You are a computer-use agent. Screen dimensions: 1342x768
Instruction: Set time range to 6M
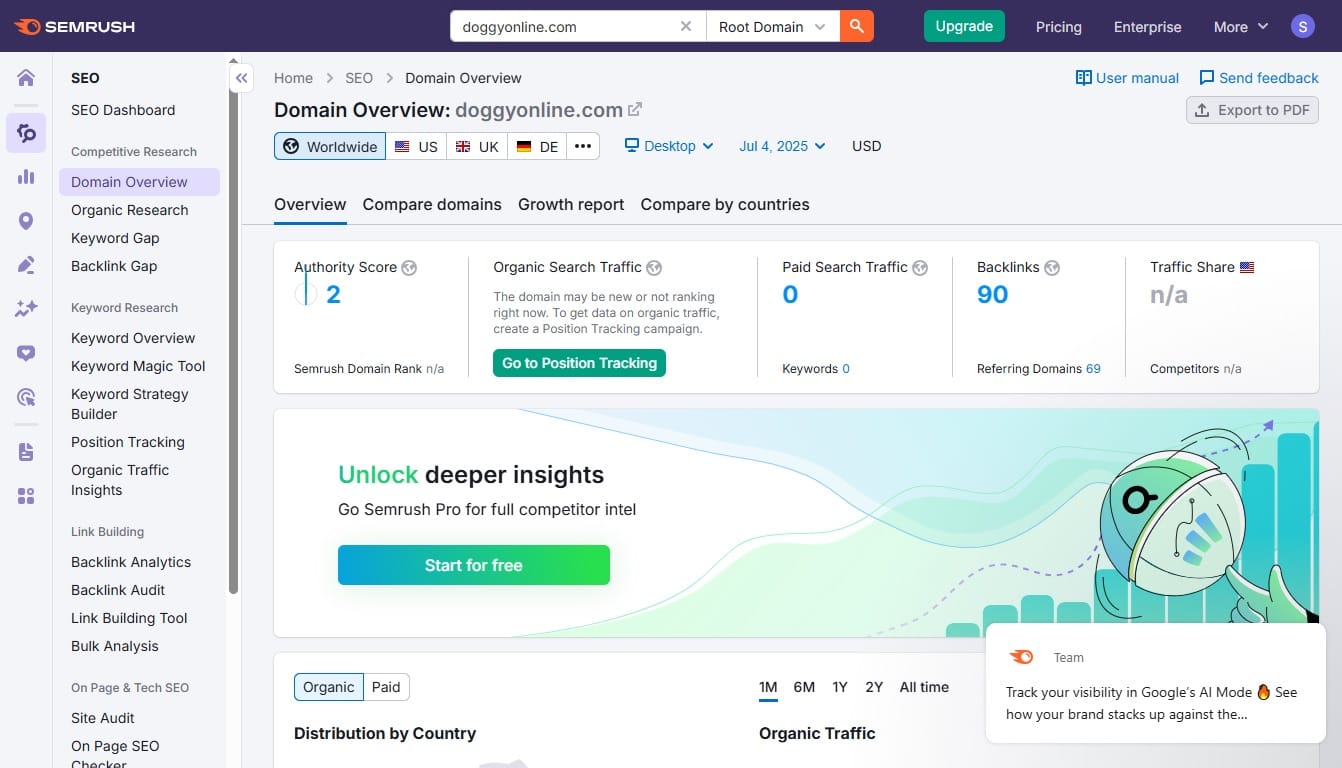pos(804,687)
